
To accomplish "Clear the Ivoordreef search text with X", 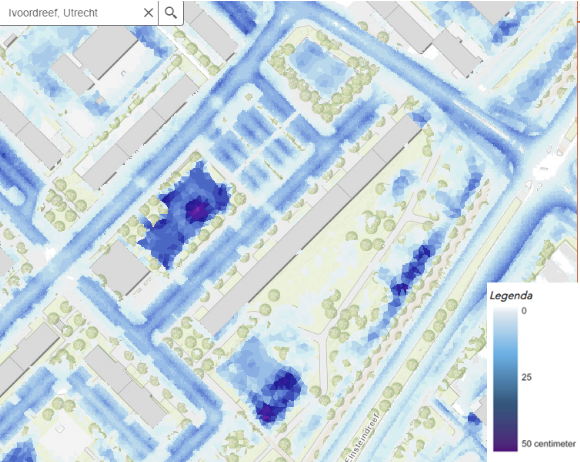I will pyautogui.click(x=148, y=13).
